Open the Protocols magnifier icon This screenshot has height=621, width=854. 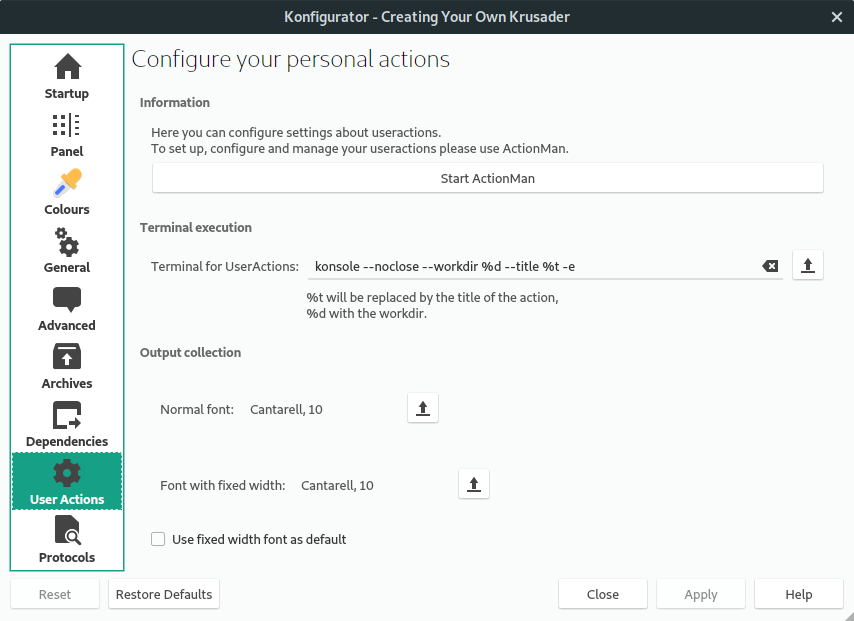click(x=68, y=531)
